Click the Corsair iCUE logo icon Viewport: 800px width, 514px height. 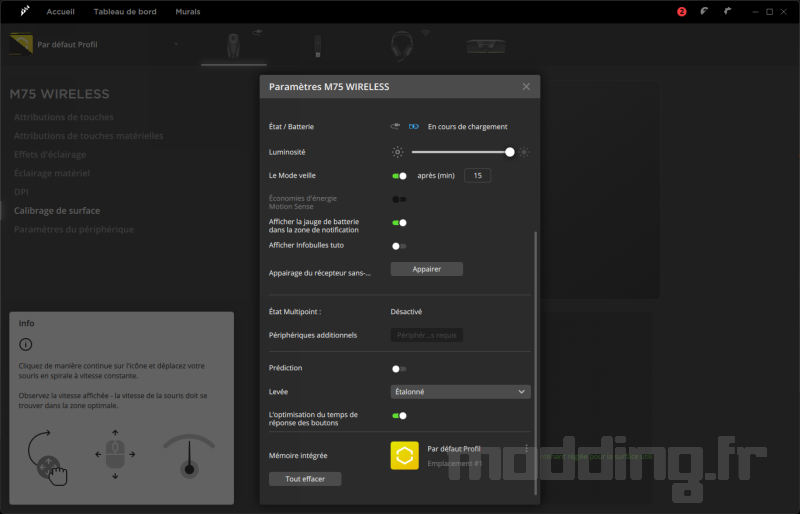coord(24,11)
